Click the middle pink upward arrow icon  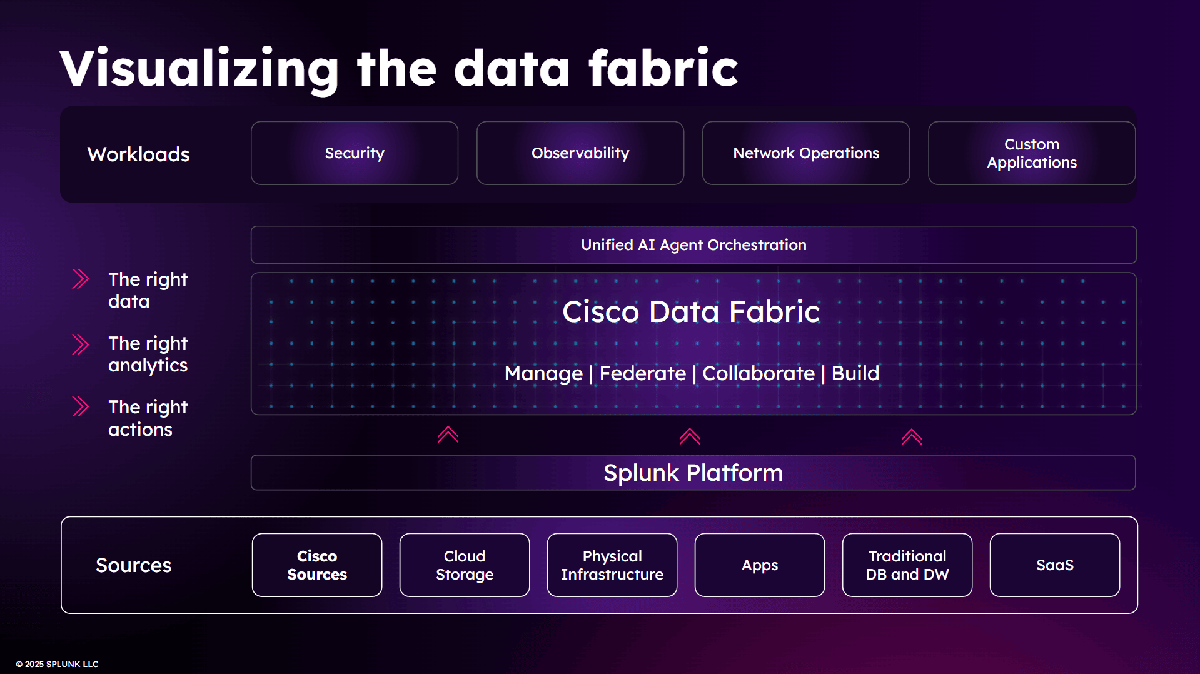point(689,435)
